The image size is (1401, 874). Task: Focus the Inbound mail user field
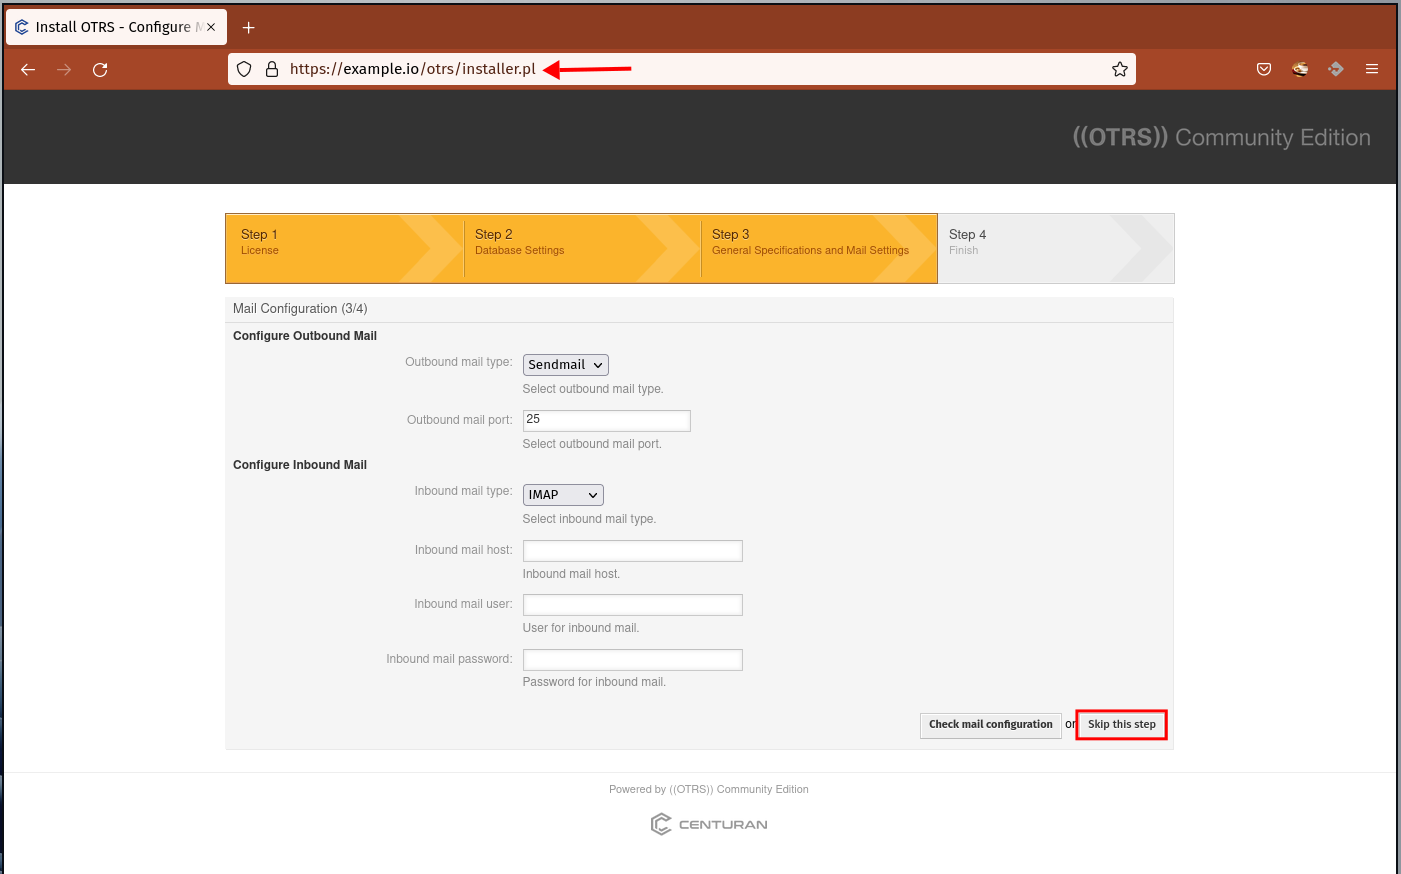click(633, 605)
